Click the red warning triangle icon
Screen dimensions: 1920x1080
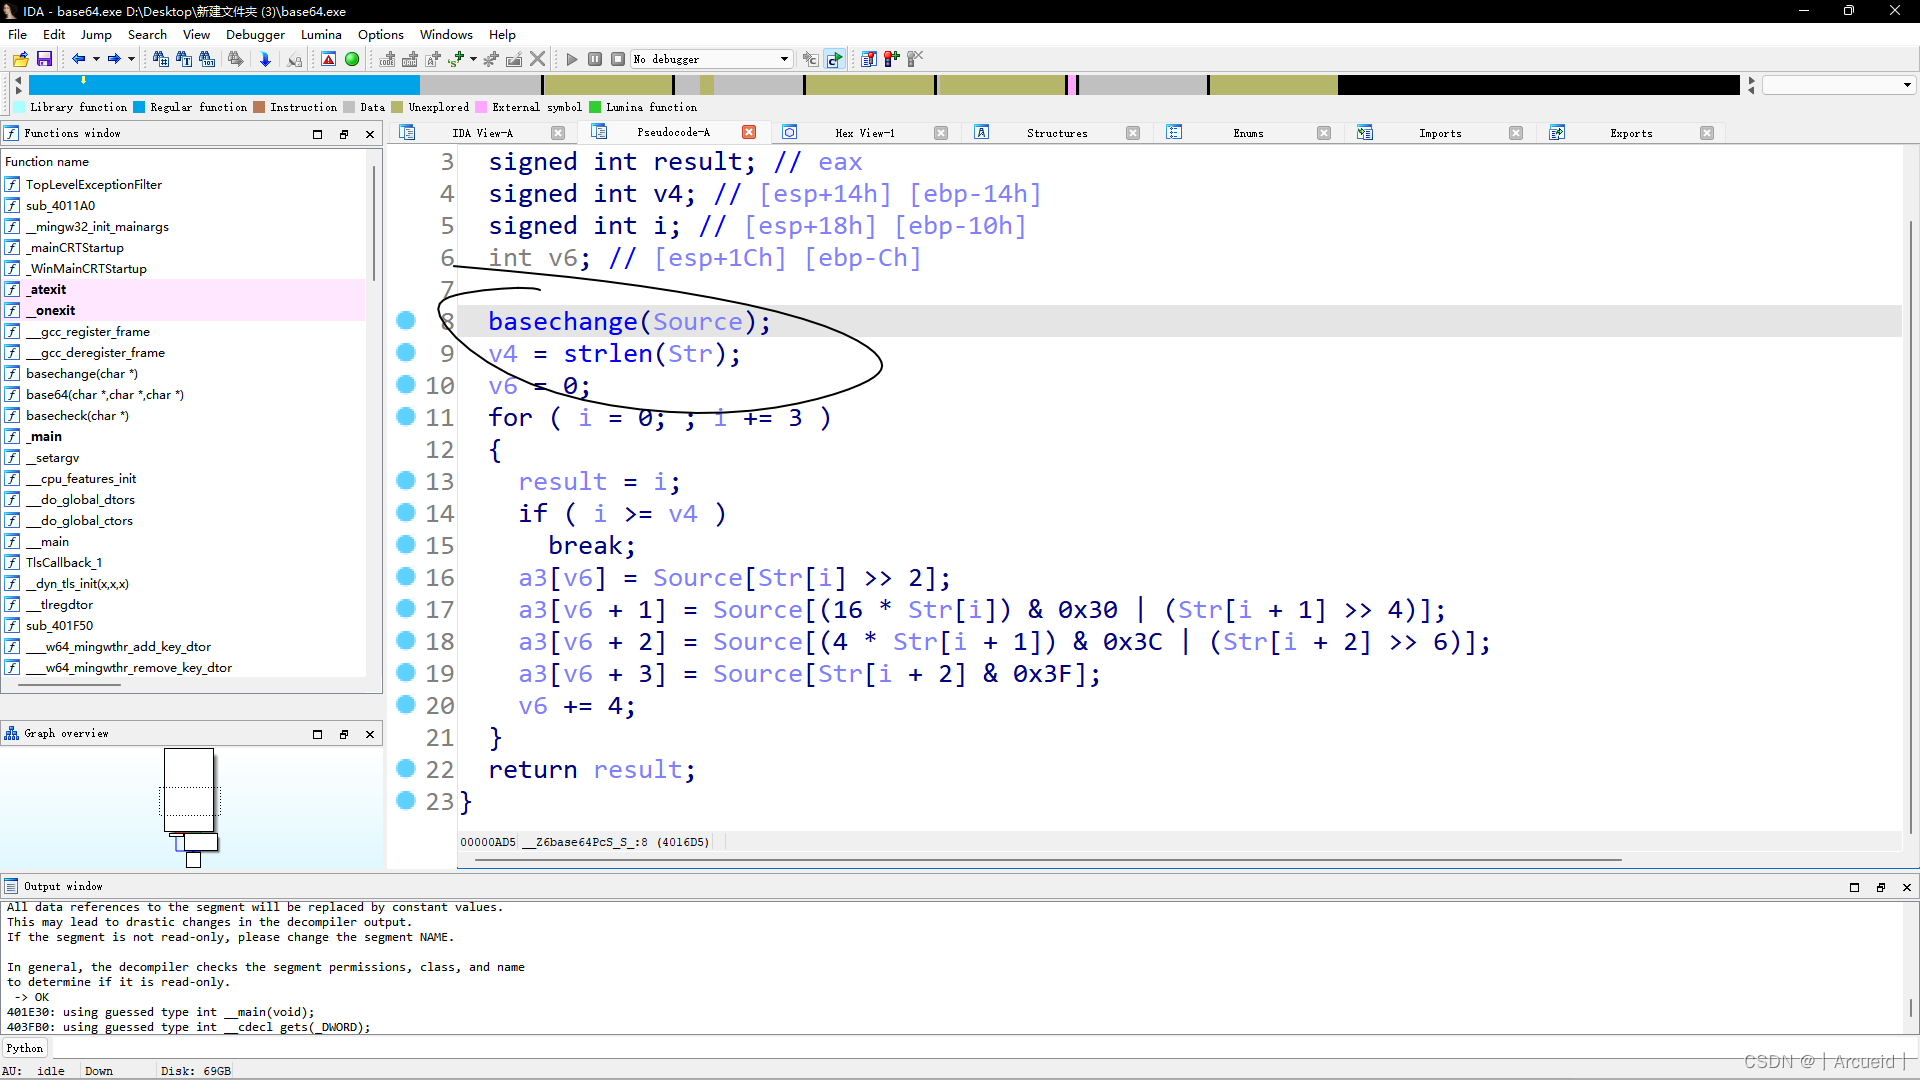pyautogui.click(x=328, y=59)
